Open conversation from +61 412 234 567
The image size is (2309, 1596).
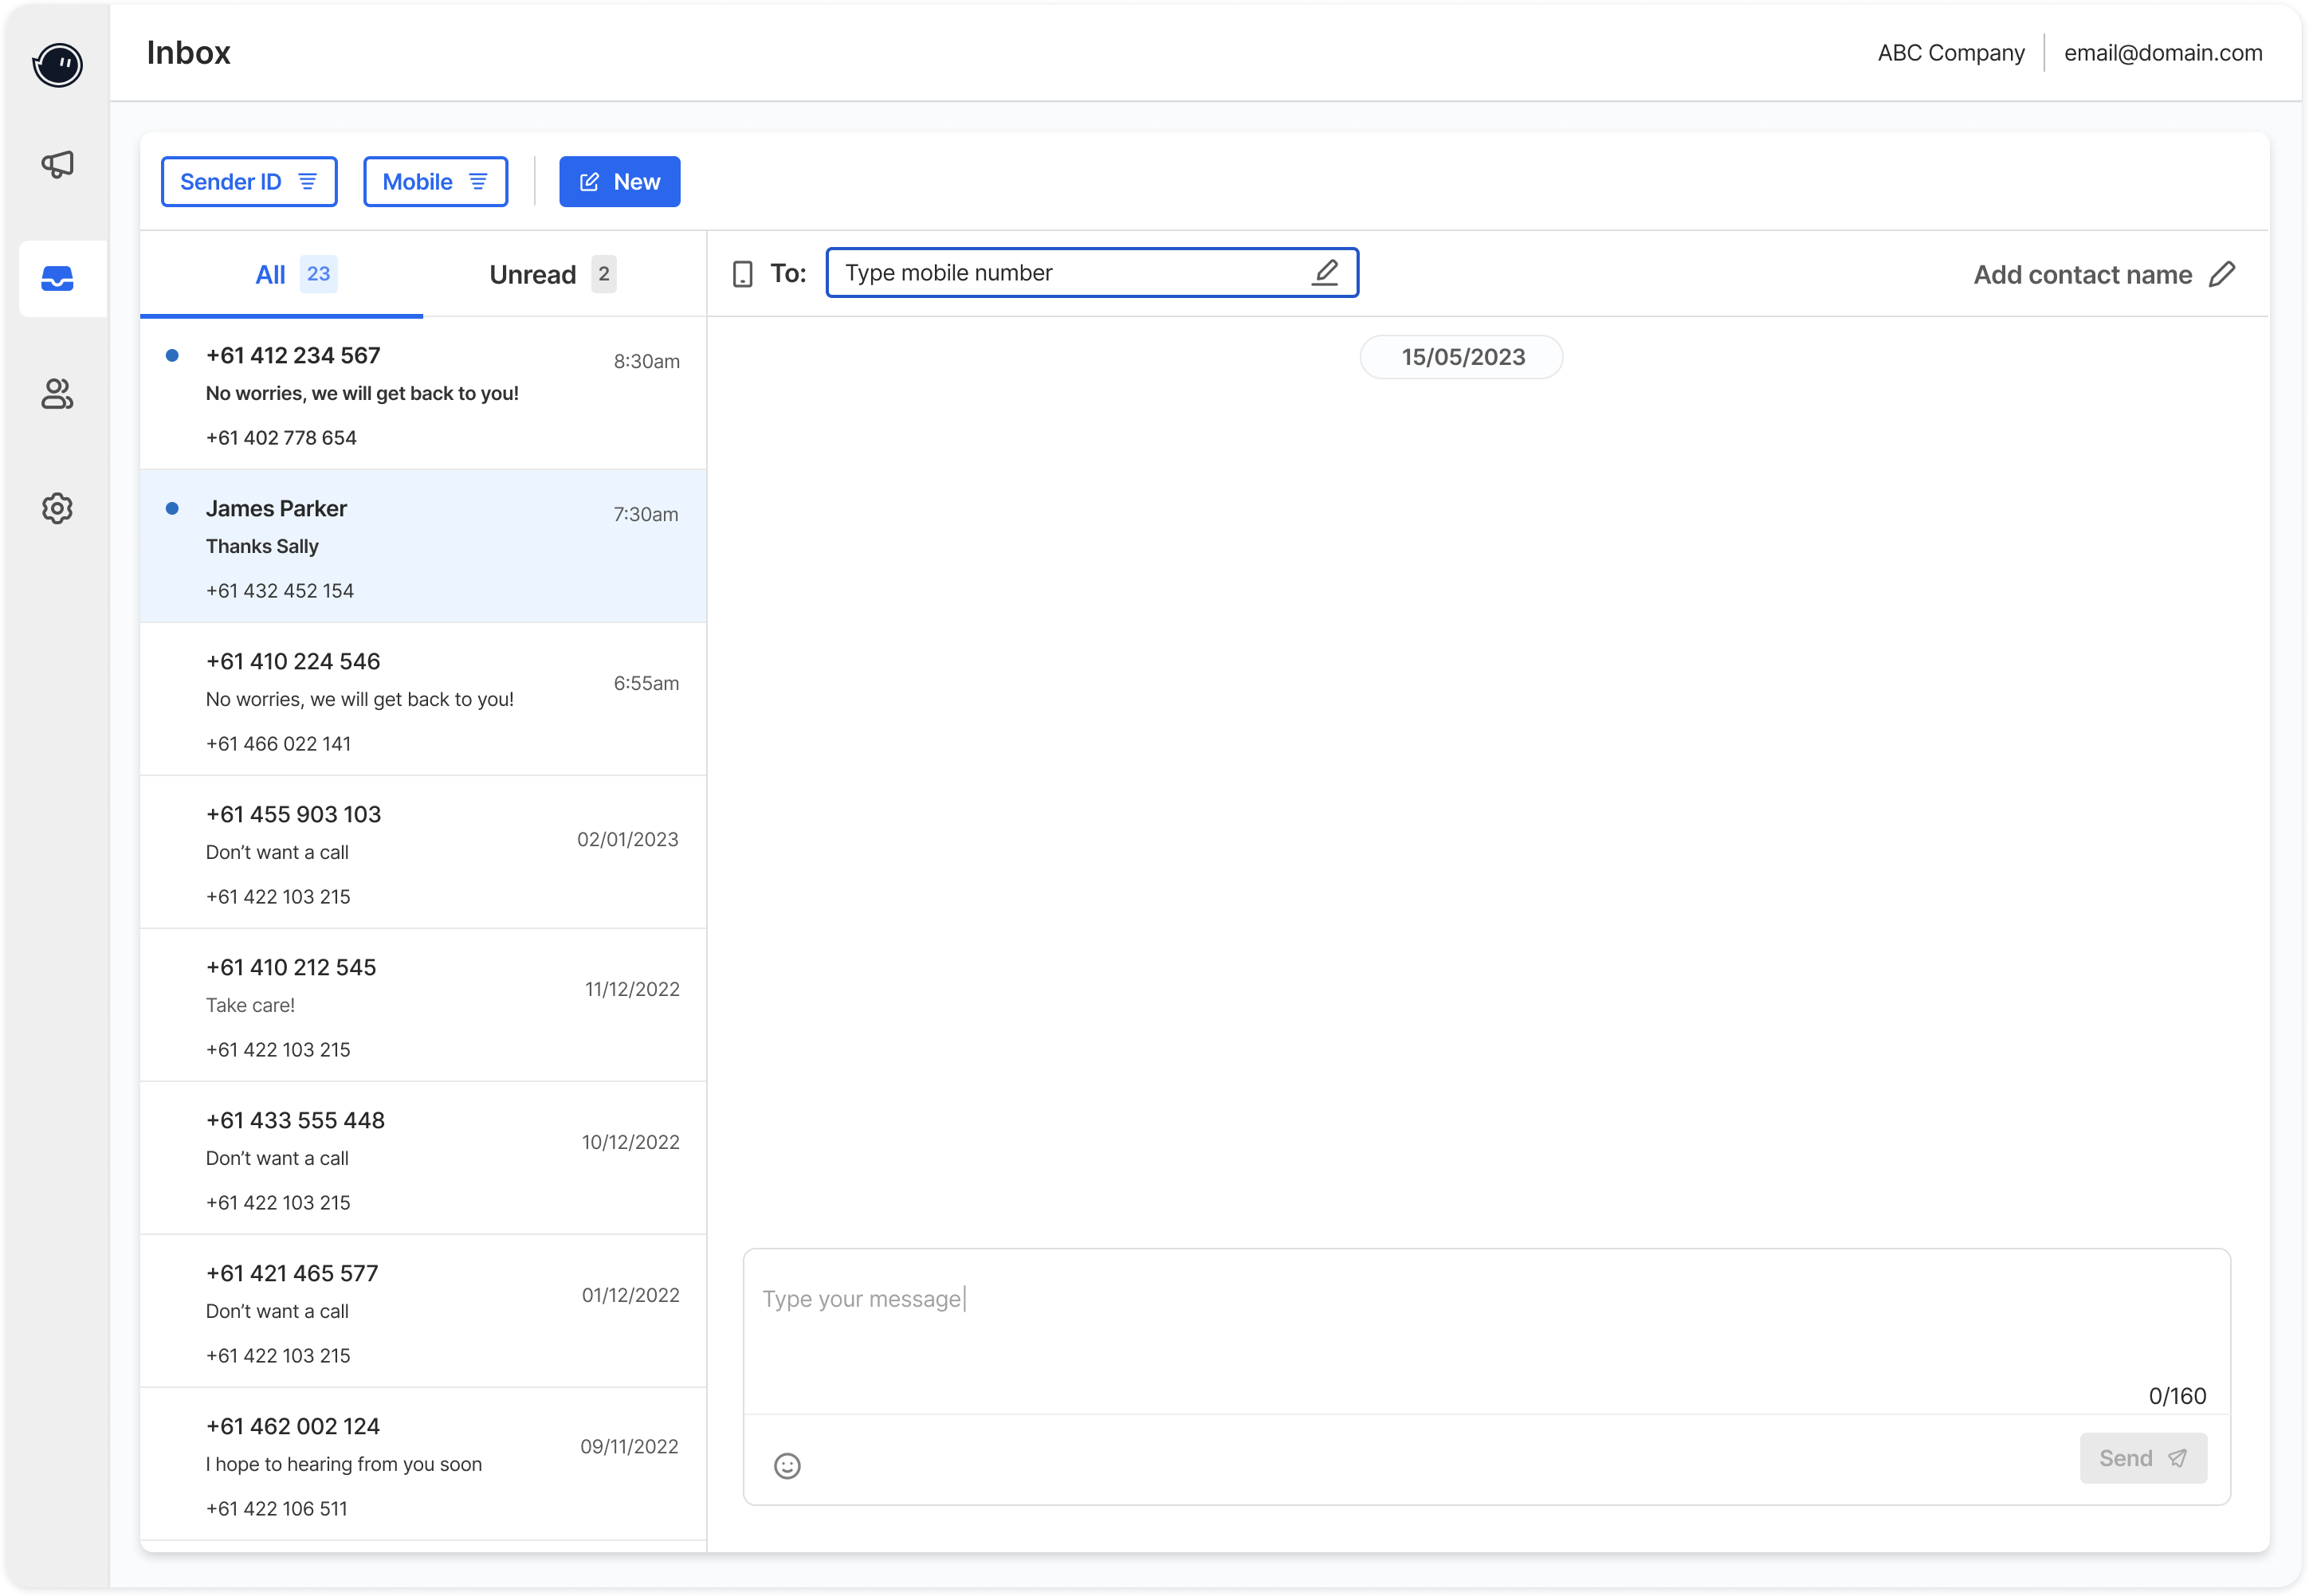pos(423,394)
